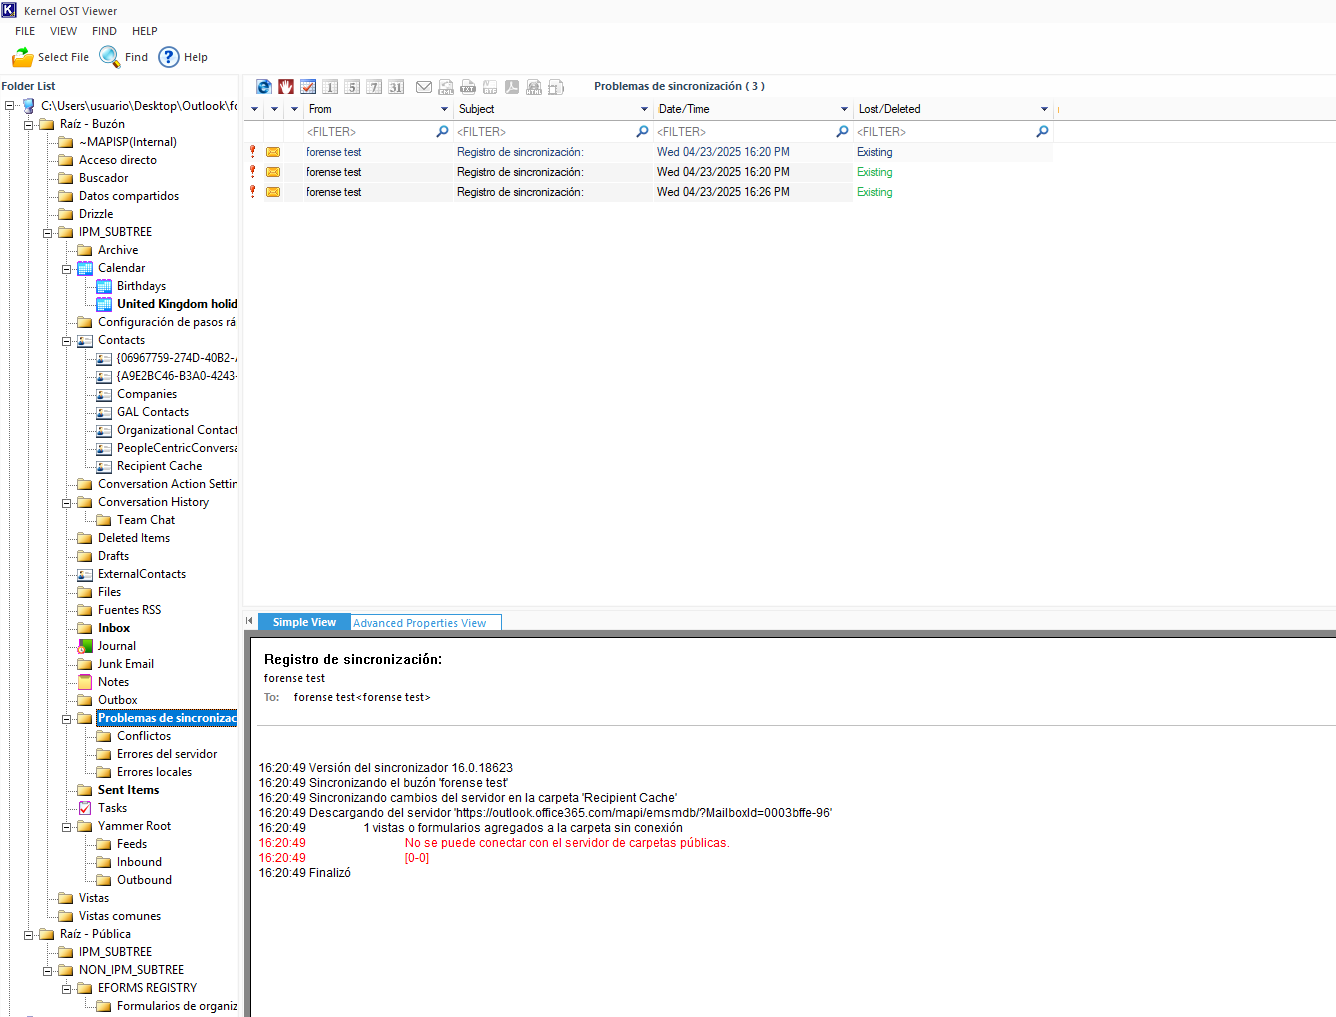Click the HTML export icon
Image resolution: width=1336 pixels, height=1017 pixels.
[x=534, y=87]
